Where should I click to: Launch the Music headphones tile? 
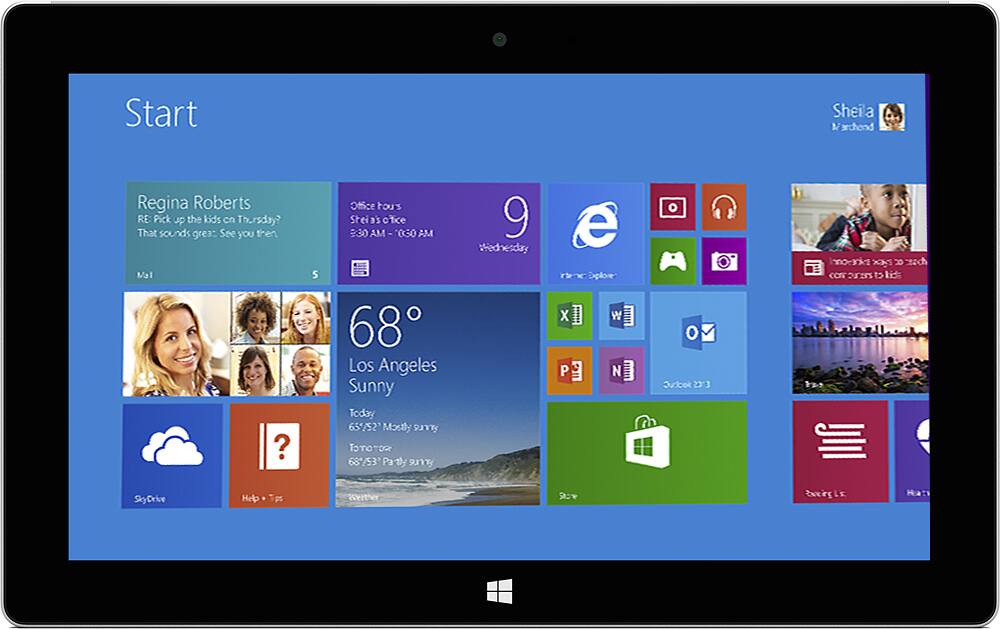click(723, 207)
